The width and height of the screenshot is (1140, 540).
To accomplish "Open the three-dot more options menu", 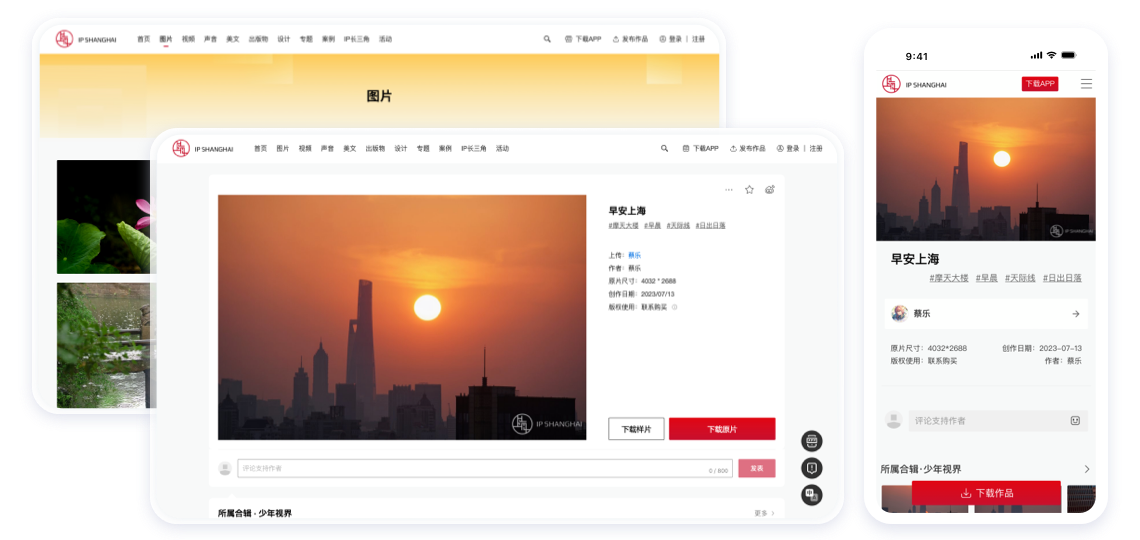I will point(728,189).
